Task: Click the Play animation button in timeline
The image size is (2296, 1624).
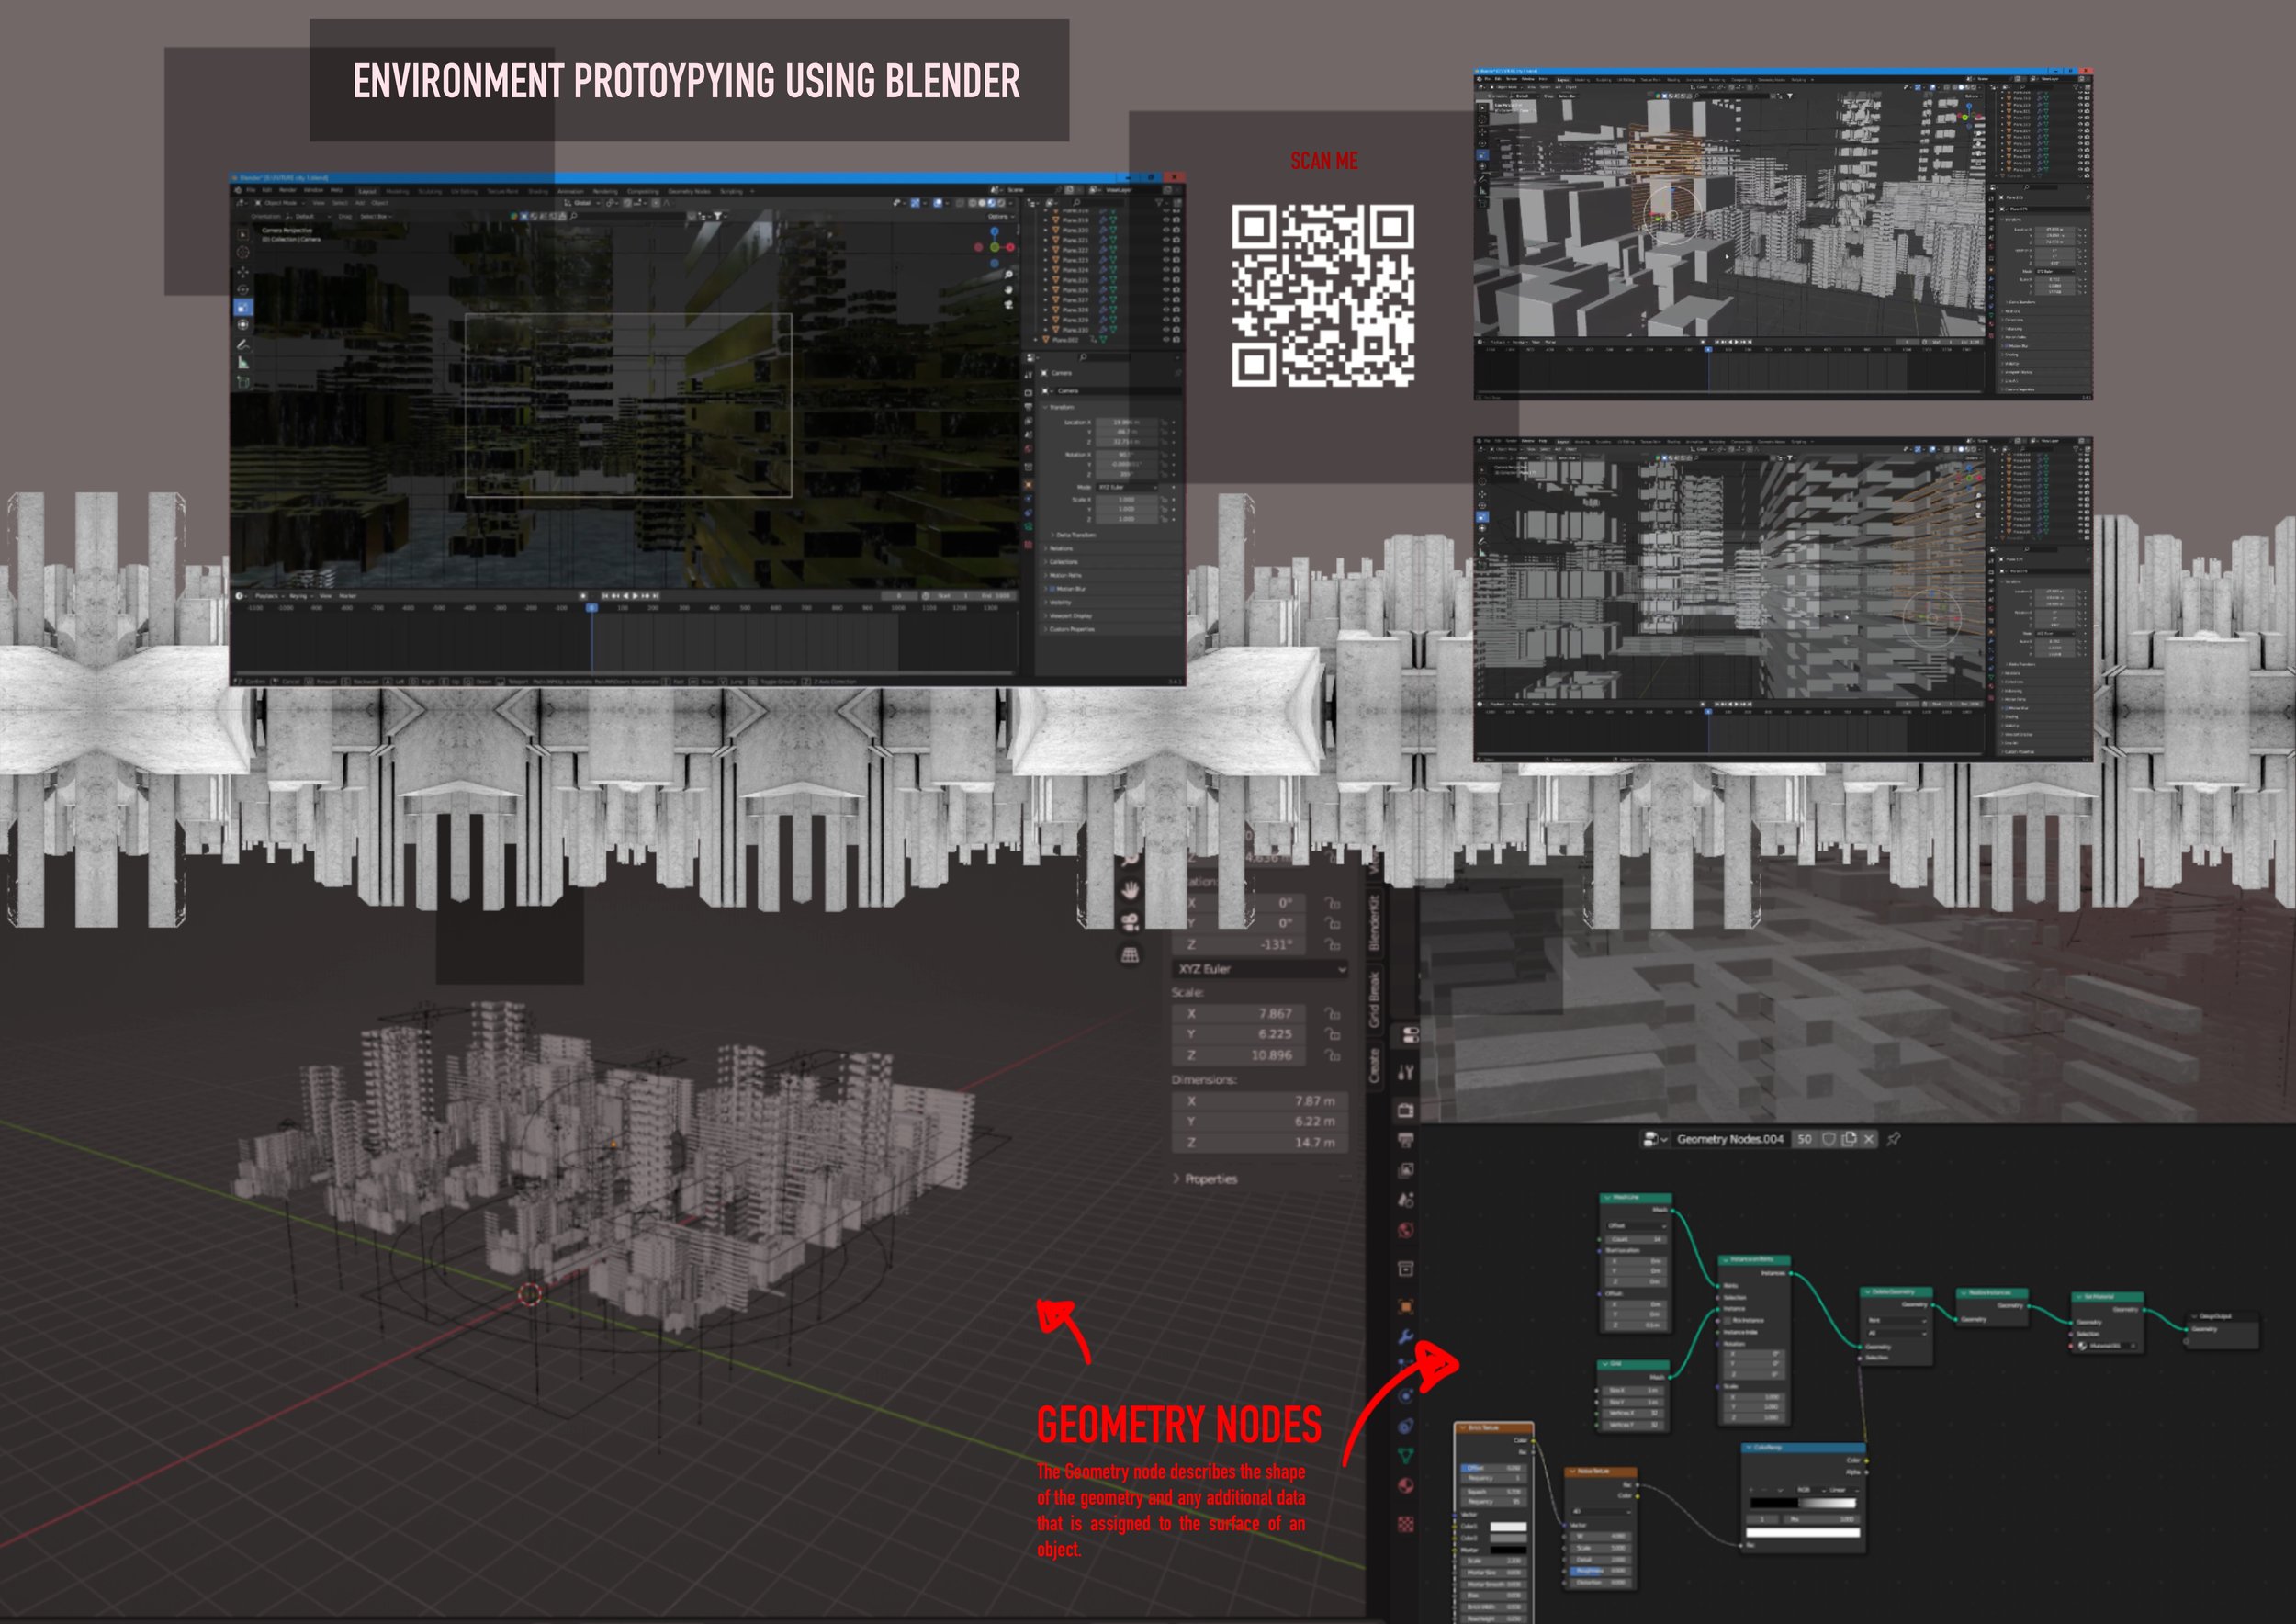Action: click(635, 596)
